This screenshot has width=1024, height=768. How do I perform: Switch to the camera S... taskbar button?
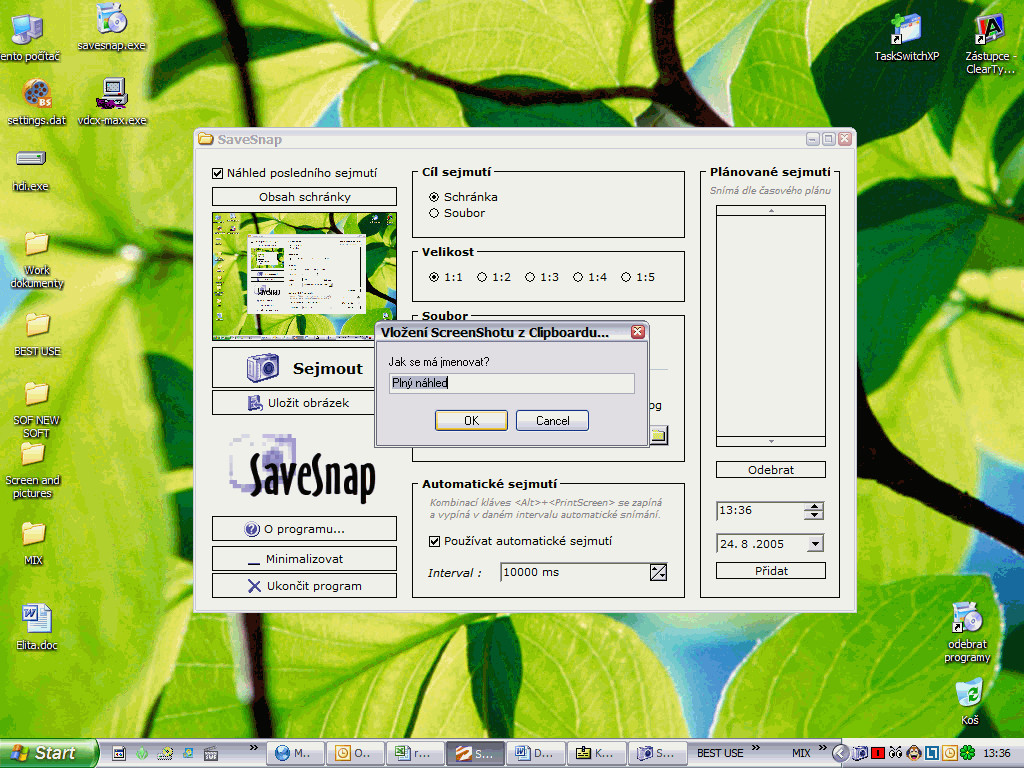point(656,753)
